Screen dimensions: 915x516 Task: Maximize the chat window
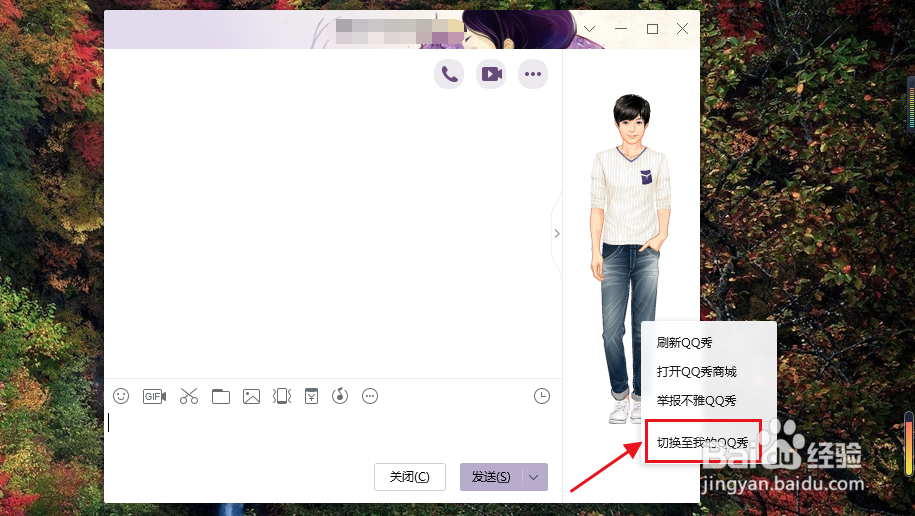point(652,29)
